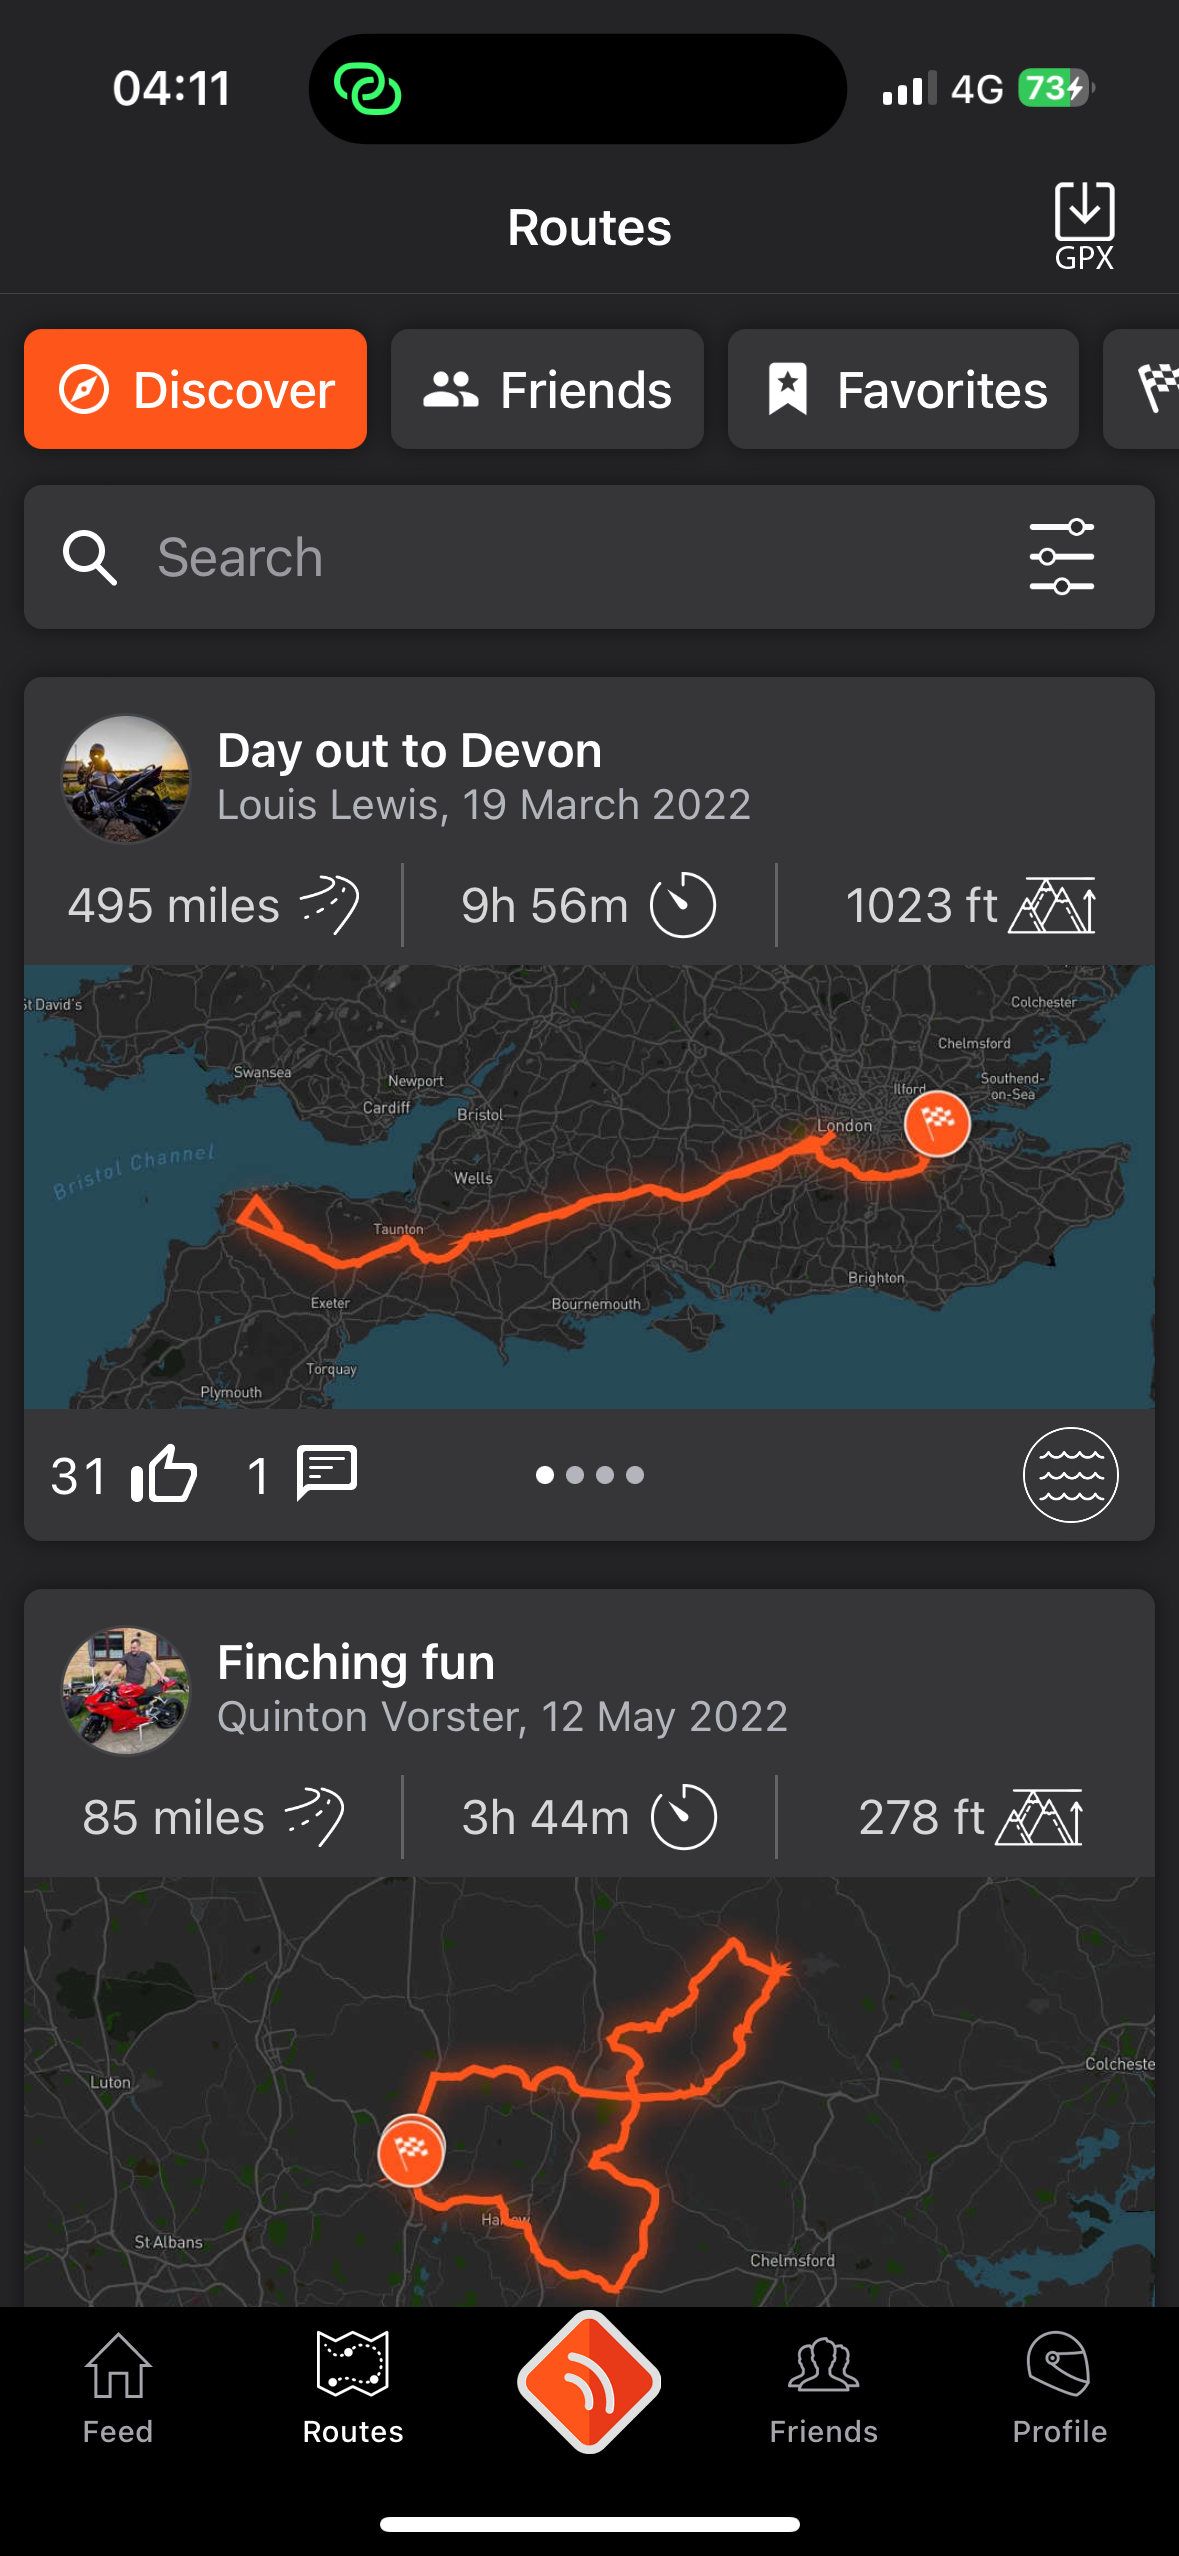Open the search filter sliders
The image size is (1179, 2556).
coord(1061,557)
